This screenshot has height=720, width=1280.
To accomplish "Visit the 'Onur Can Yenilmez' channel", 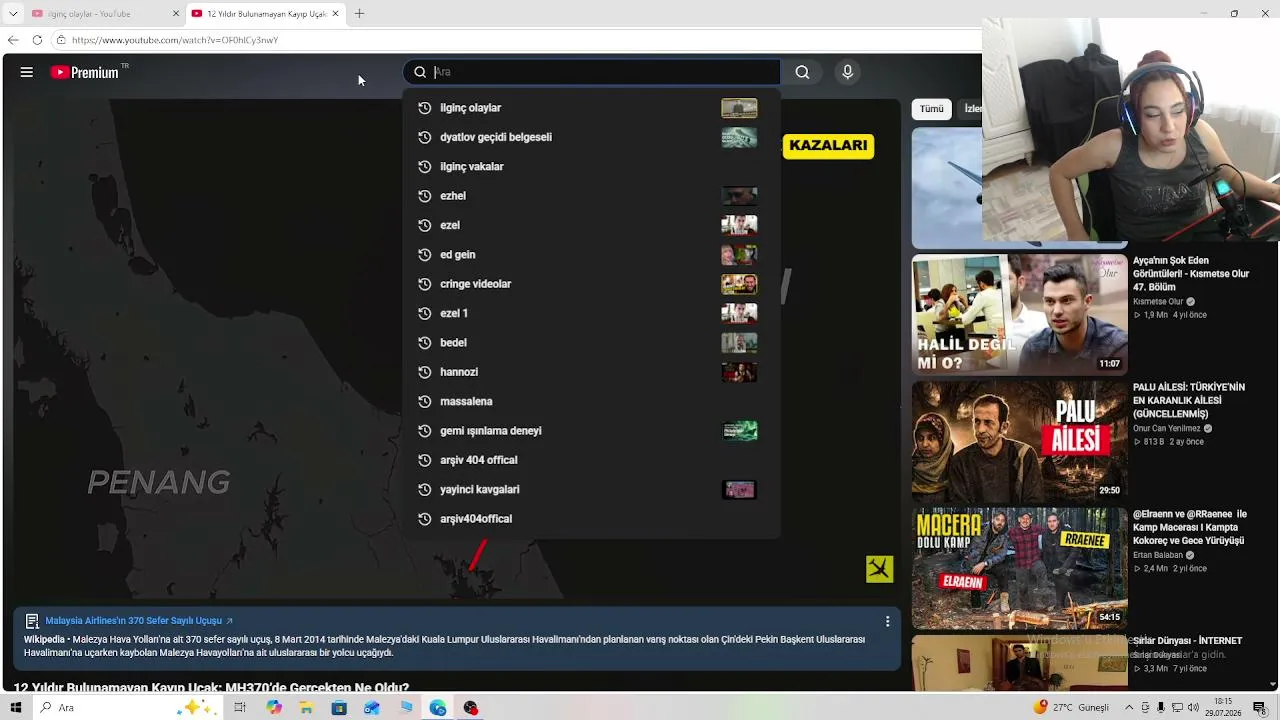I will (1167, 428).
